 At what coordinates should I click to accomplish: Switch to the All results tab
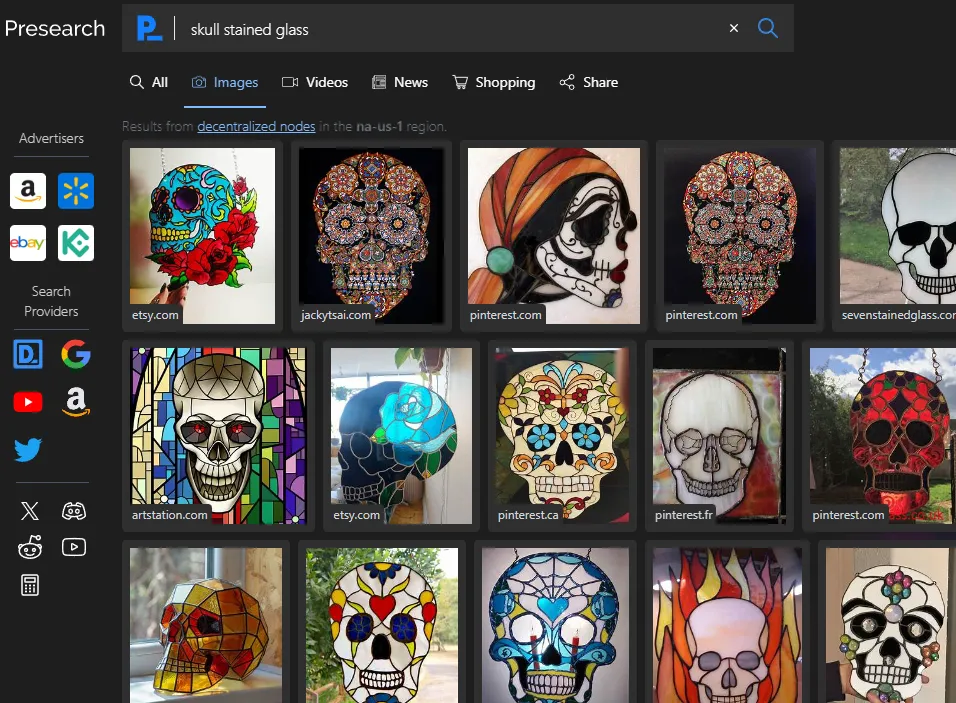(149, 82)
